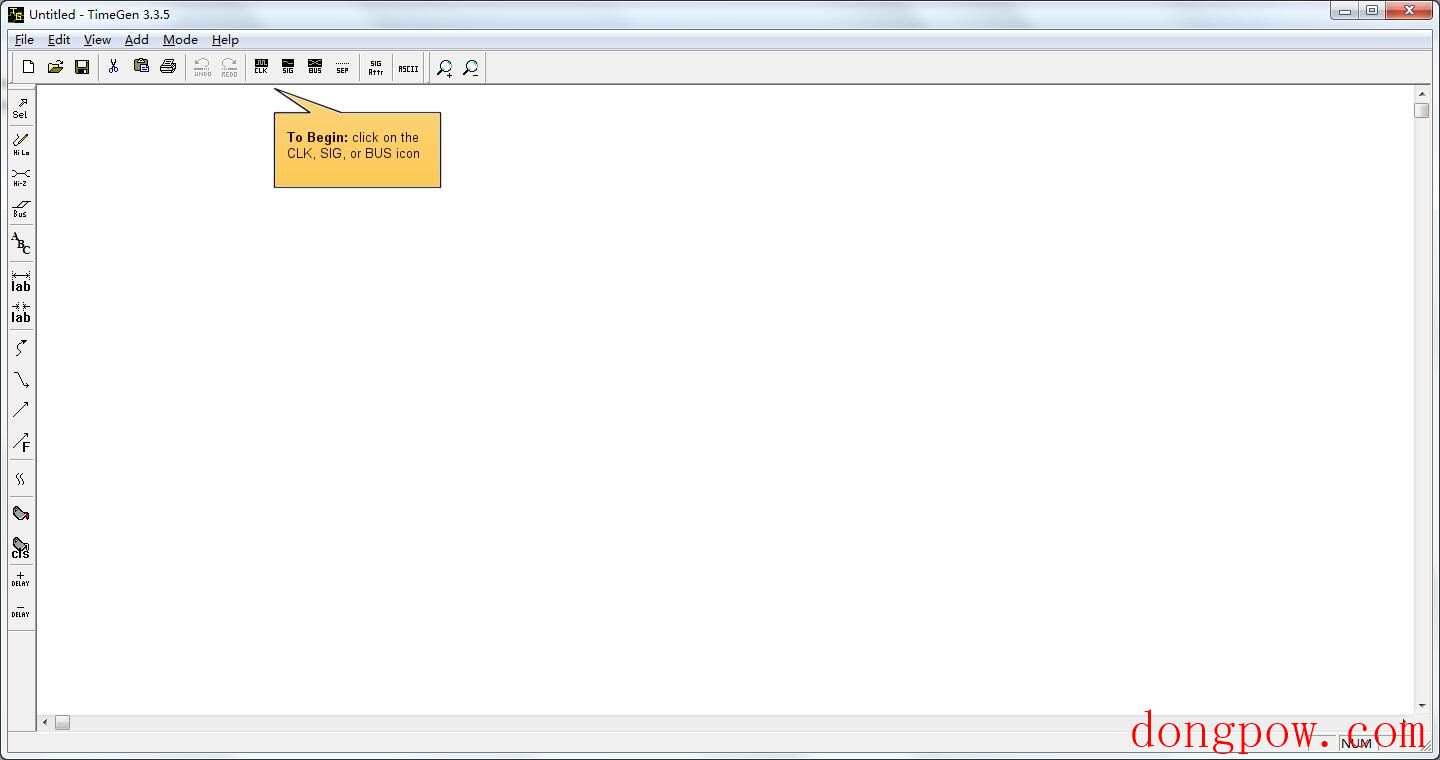
Task: Close the TimeGen window
Action: (1409, 11)
